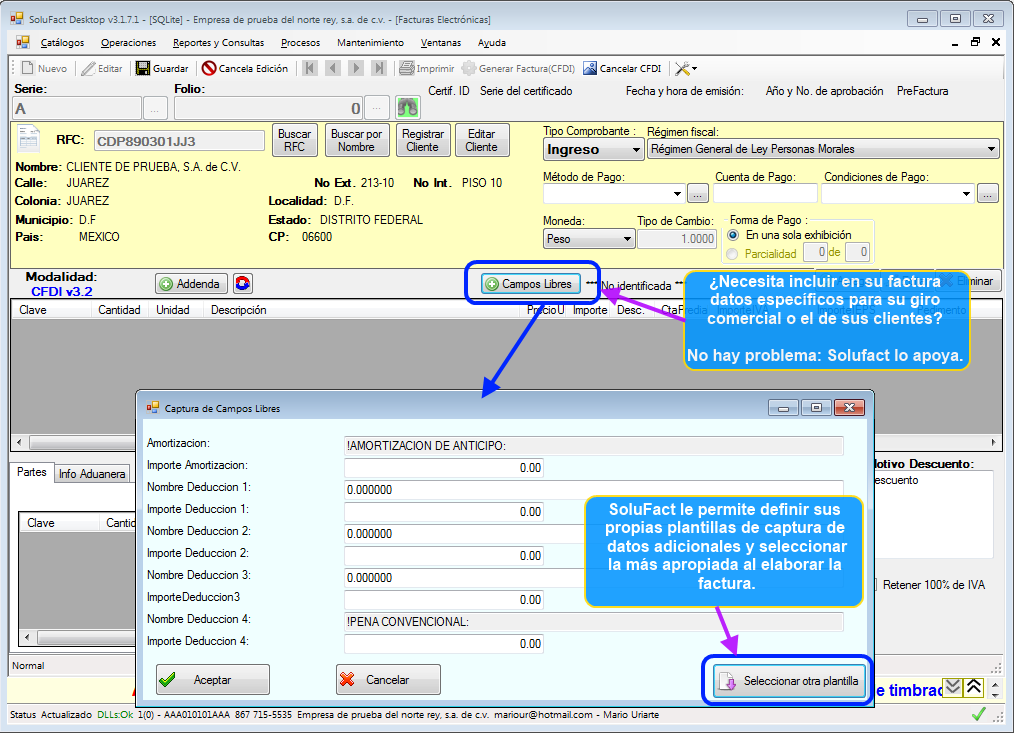
Task: Select En una sola exhibición radio
Action: click(733, 235)
